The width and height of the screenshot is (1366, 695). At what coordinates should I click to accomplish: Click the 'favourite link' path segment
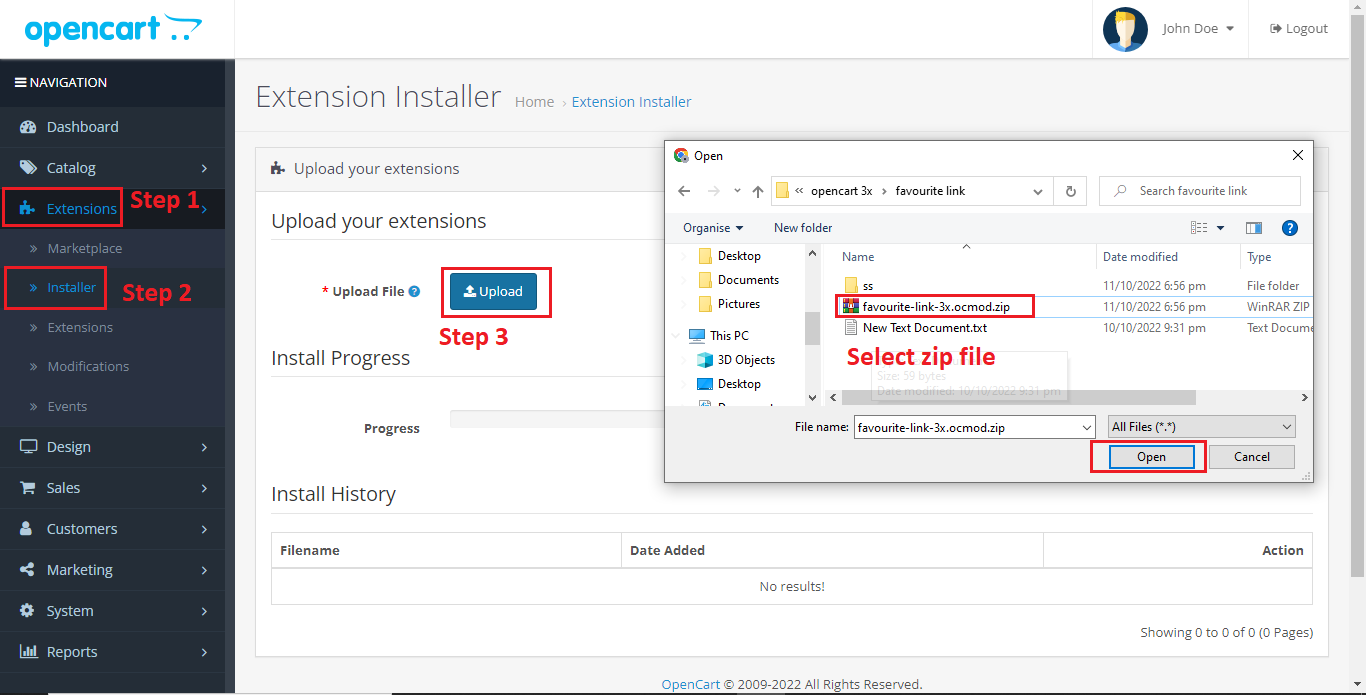pos(930,191)
